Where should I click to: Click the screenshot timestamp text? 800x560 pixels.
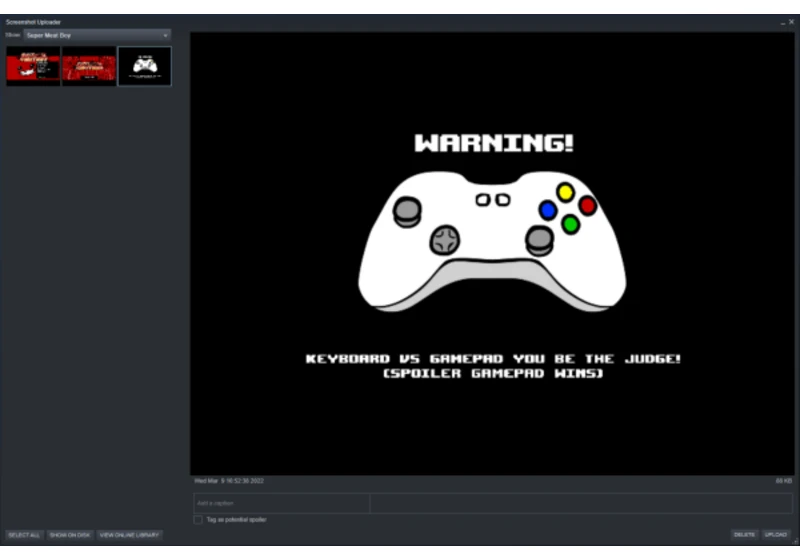point(229,481)
